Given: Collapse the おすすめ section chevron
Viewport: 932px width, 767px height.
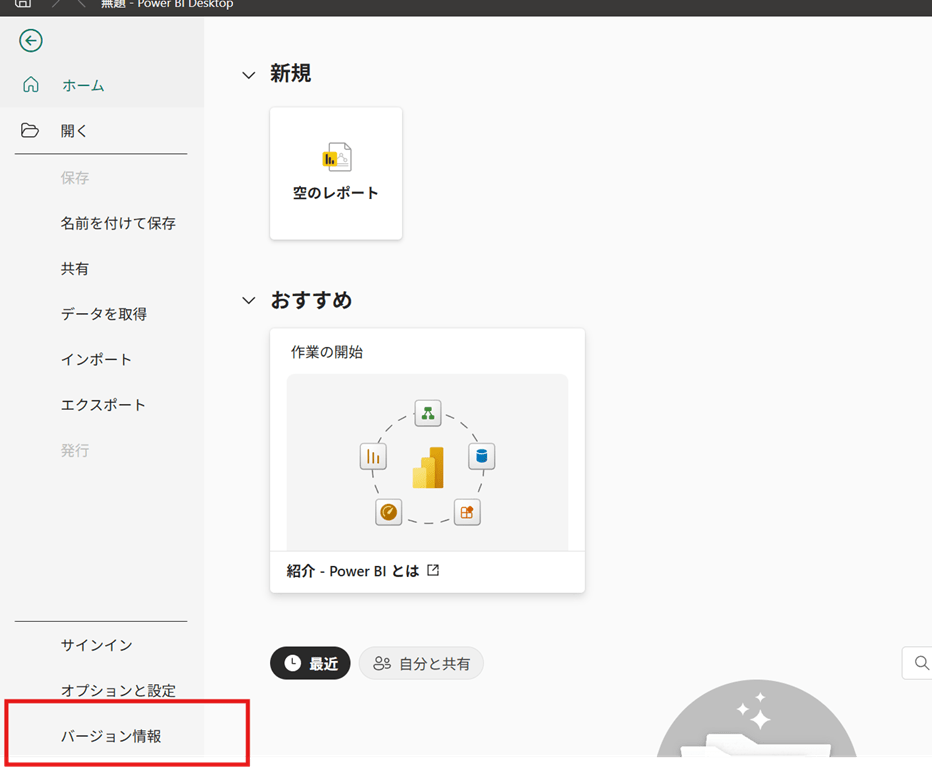Looking at the screenshot, I should click(248, 301).
